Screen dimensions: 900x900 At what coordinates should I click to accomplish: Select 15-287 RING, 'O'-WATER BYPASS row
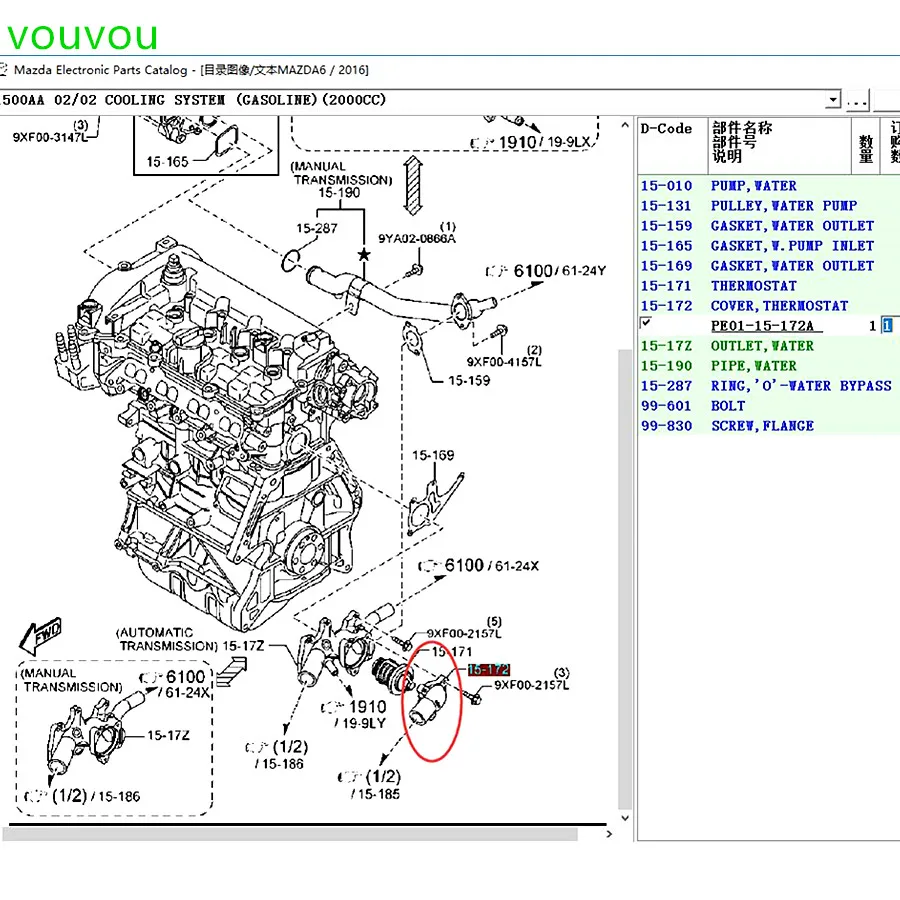(x=769, y=386)
